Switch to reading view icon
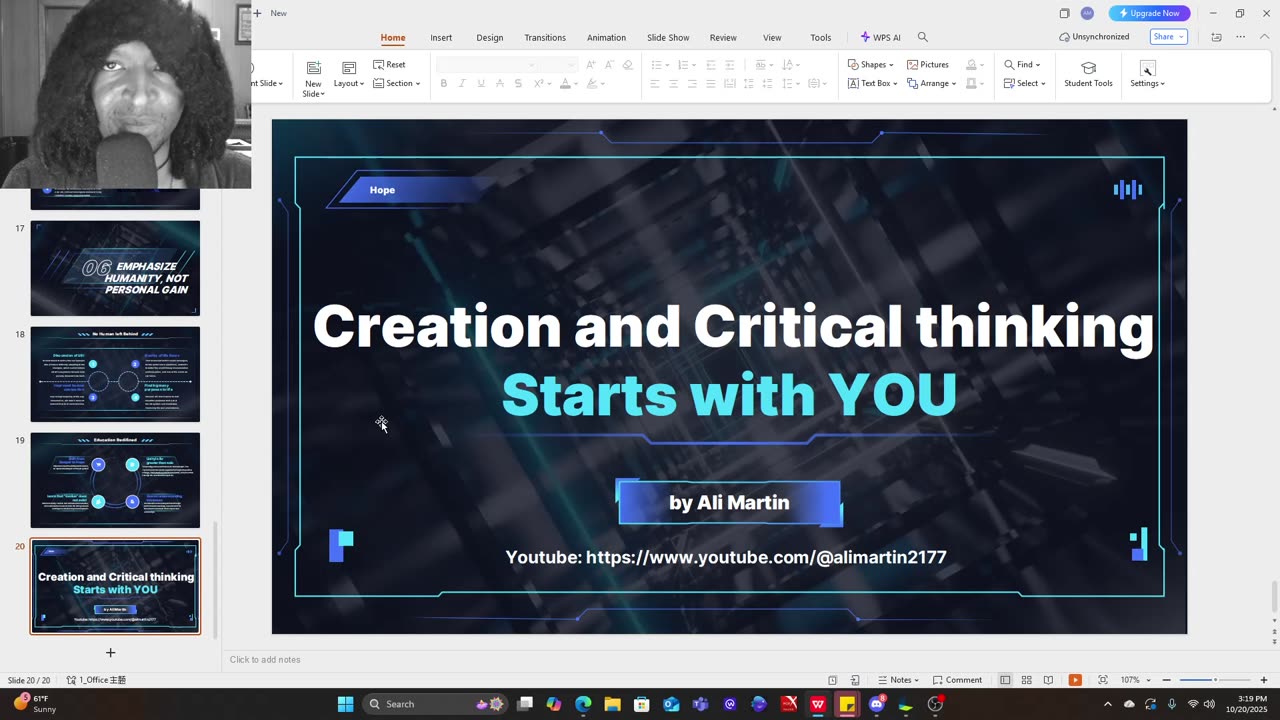 coord(1048,680)
